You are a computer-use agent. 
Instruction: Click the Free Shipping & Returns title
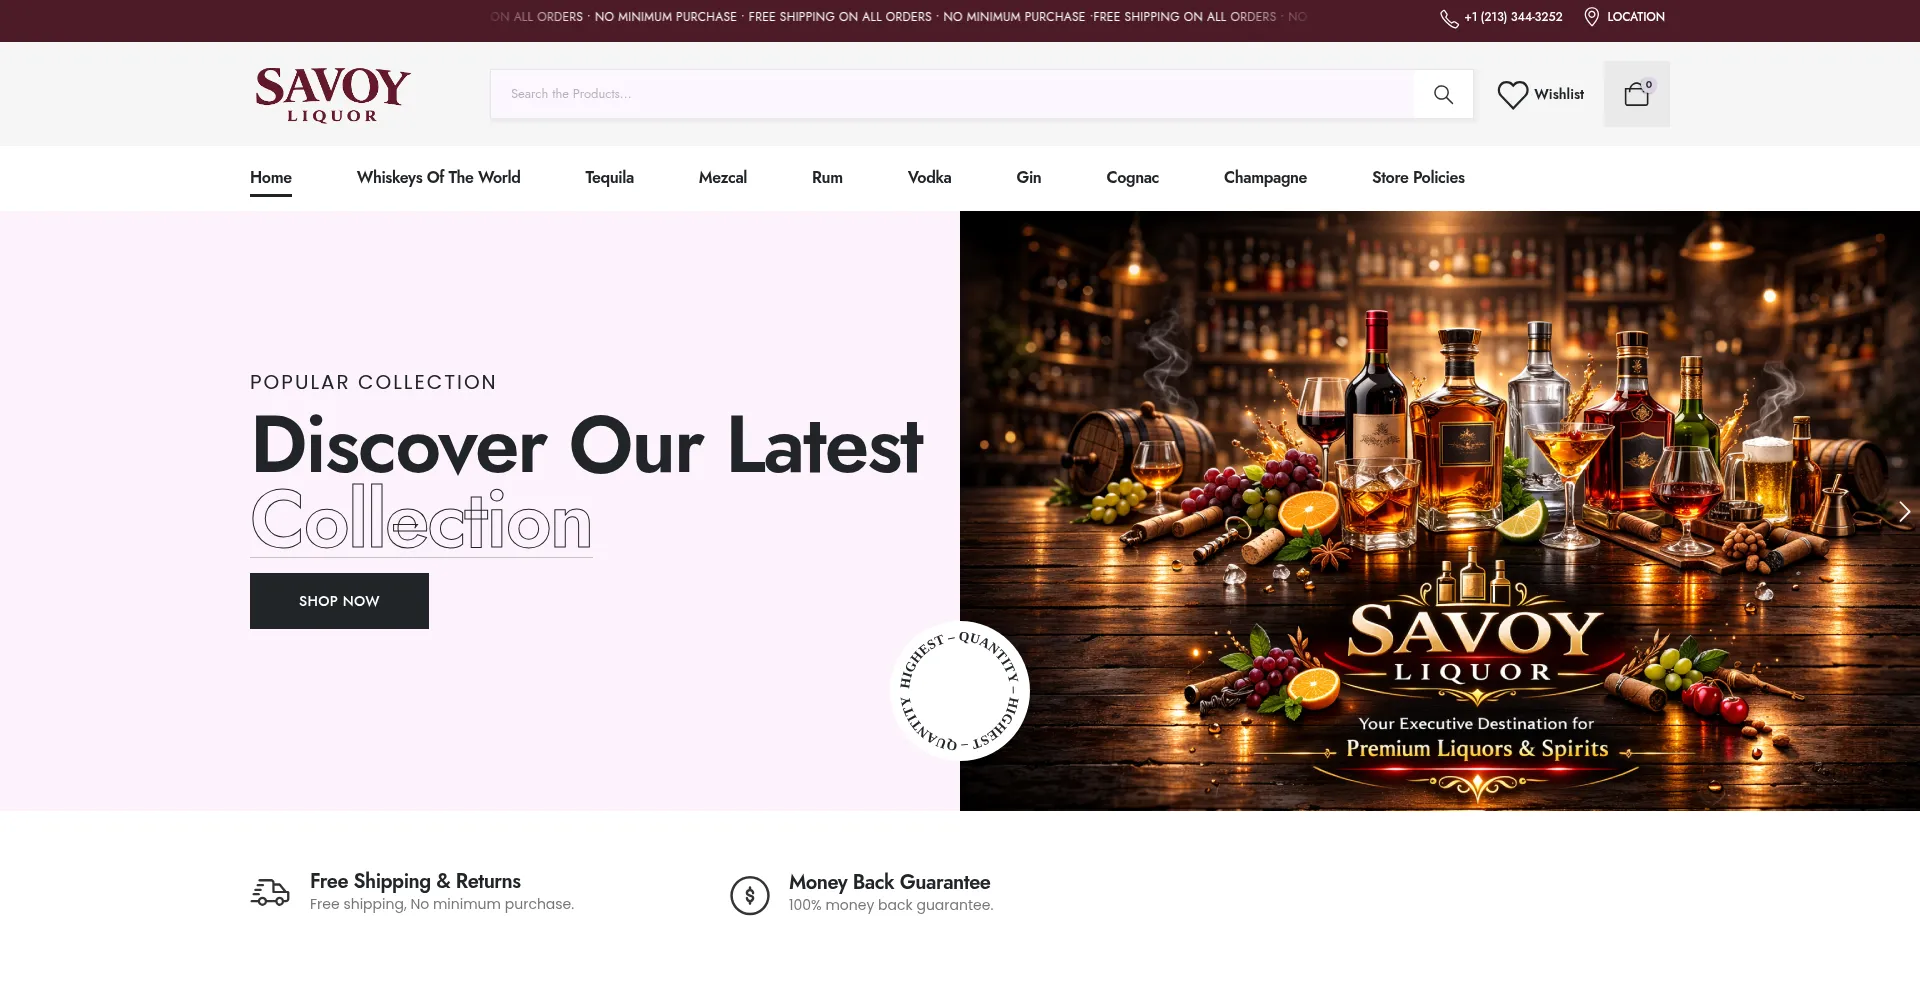click(415, 881)
